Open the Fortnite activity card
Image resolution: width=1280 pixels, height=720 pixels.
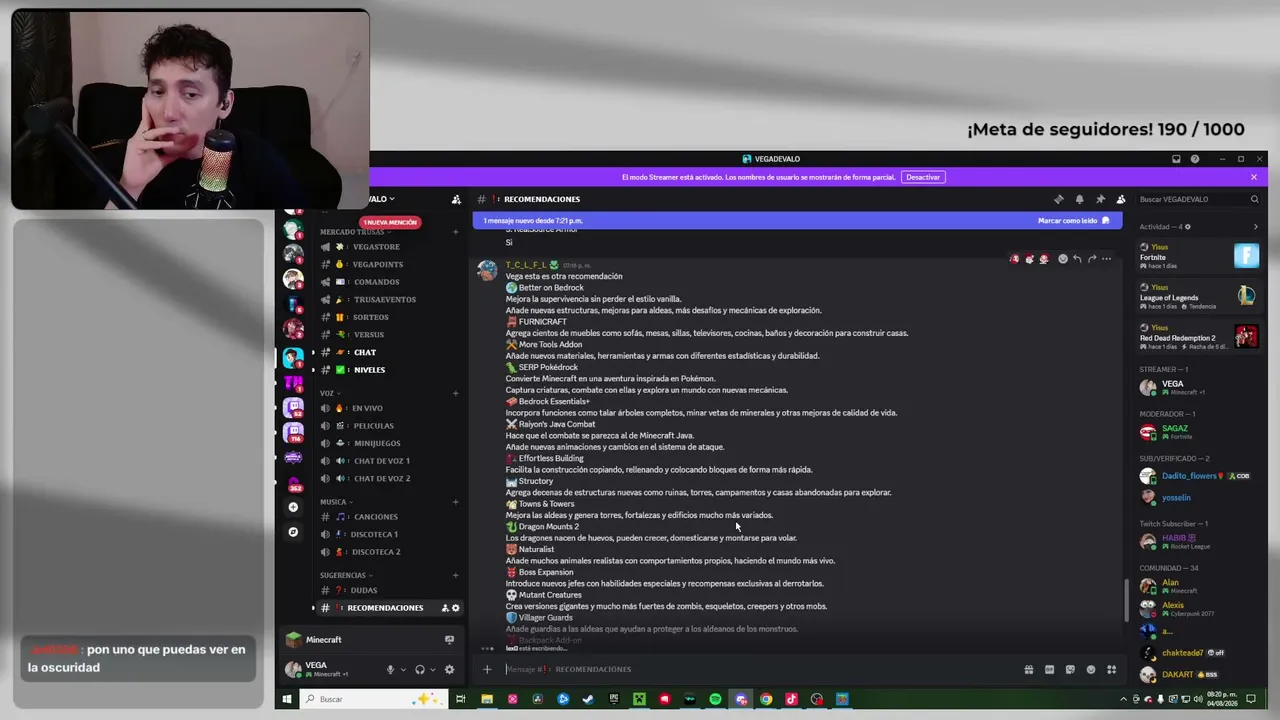click(x=1200, y=256)
